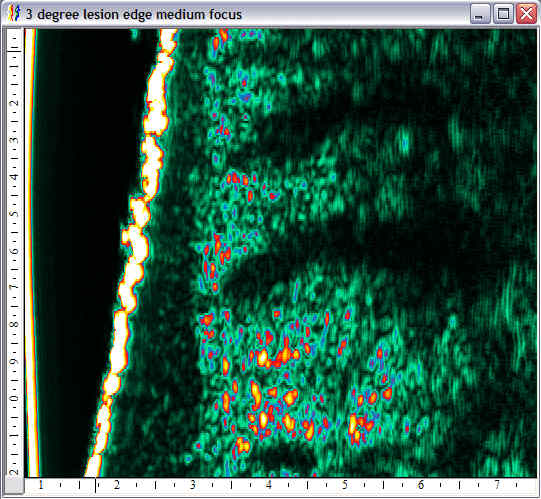Click mark 5 on the vertical ruler
Viewport: 541px width, 499px height.
pos(15,214)
